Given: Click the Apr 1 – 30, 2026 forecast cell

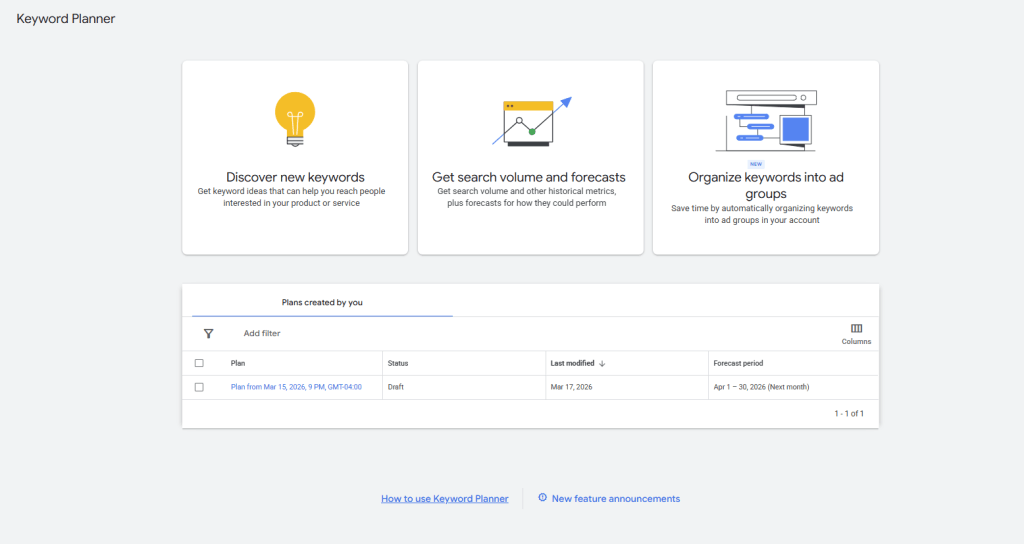Looking at the screenshot, I should [x=761, y=387].
